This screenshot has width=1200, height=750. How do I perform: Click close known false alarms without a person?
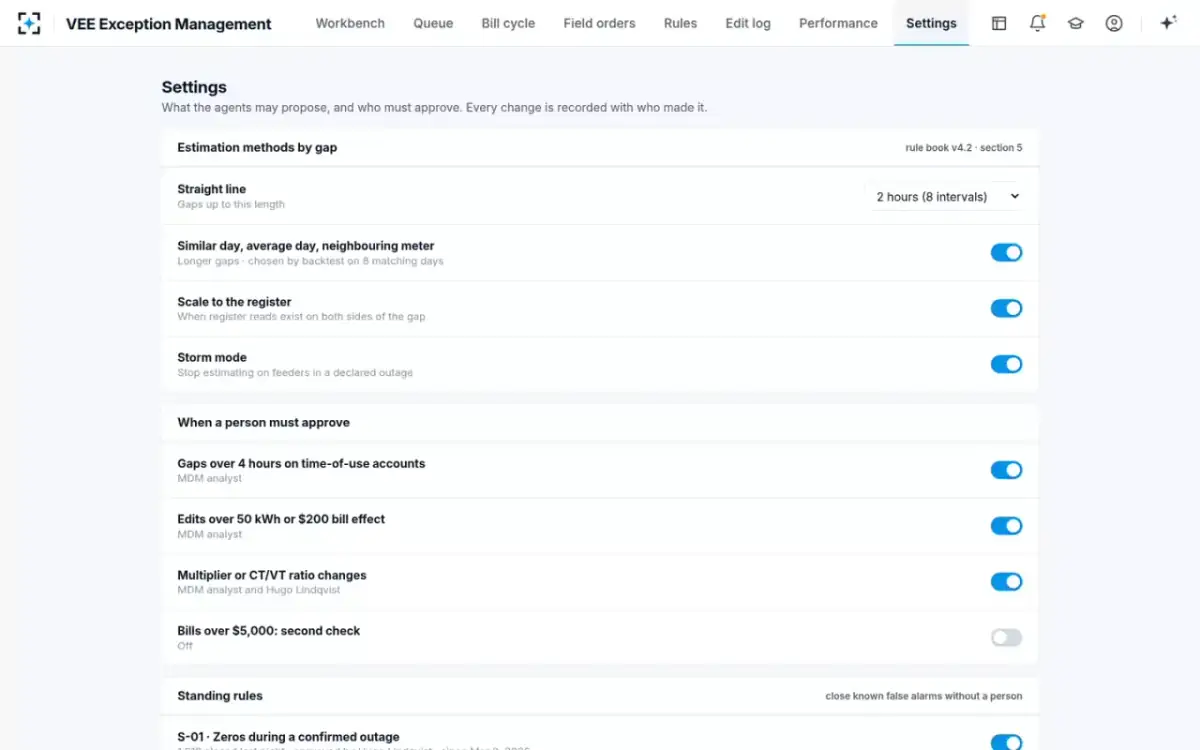(x=924, y=696)
